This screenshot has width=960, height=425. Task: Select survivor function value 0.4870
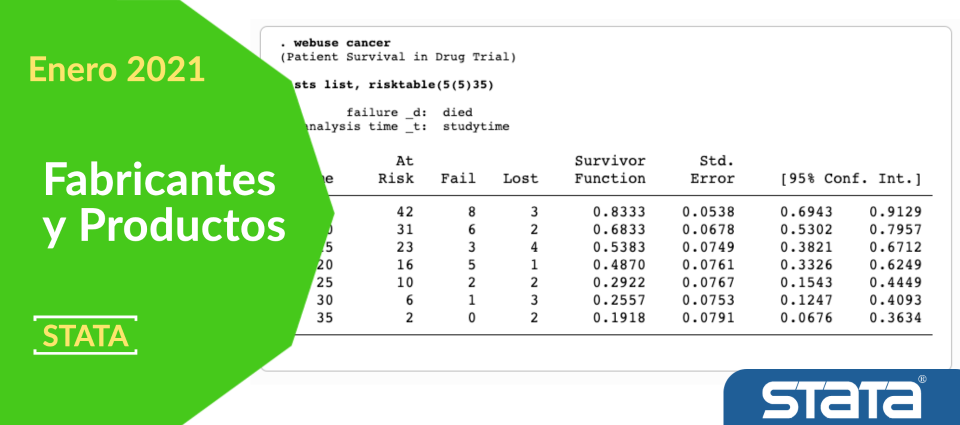(x=619, y=265)
